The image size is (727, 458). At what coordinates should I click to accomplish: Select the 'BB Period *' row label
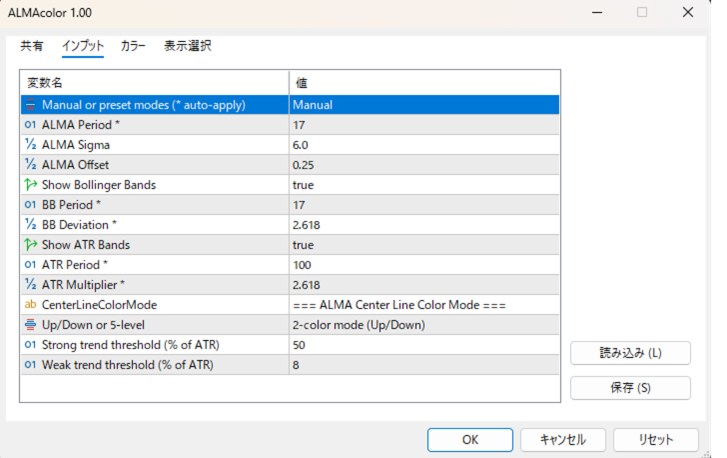(x=71, y=204)
